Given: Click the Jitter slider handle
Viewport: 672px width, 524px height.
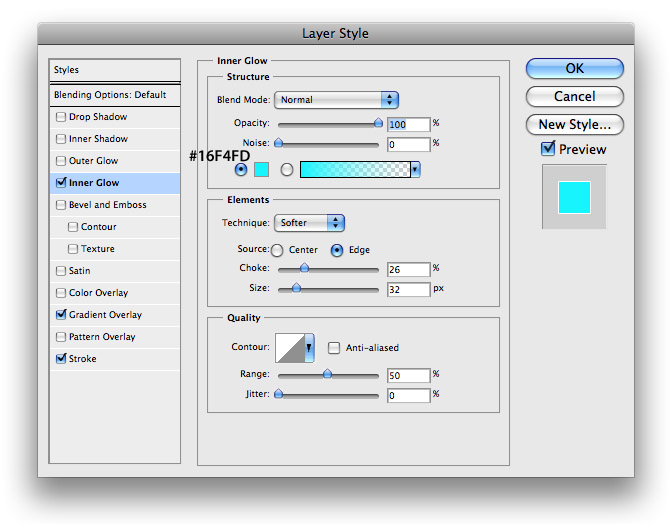Looking at the screenshot, I should point(279,394).
